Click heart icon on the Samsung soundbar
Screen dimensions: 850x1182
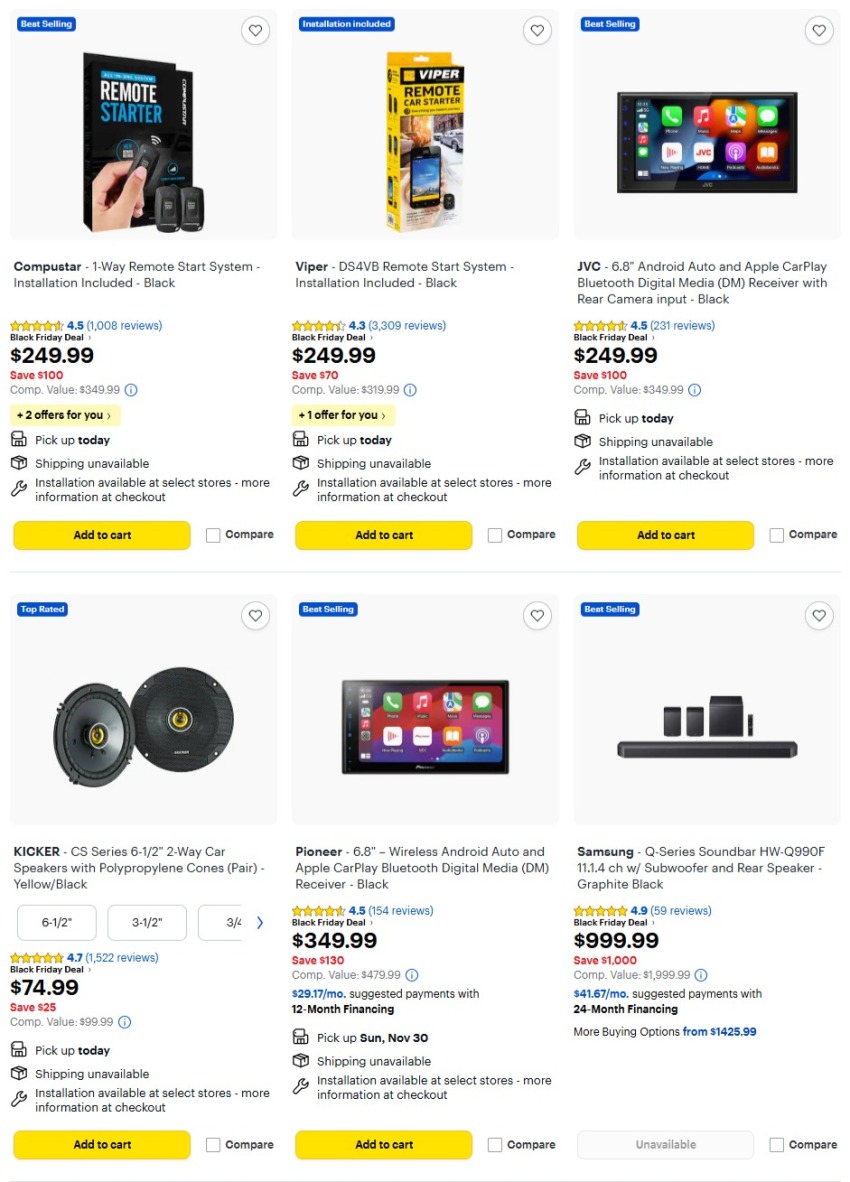point(819,616)
